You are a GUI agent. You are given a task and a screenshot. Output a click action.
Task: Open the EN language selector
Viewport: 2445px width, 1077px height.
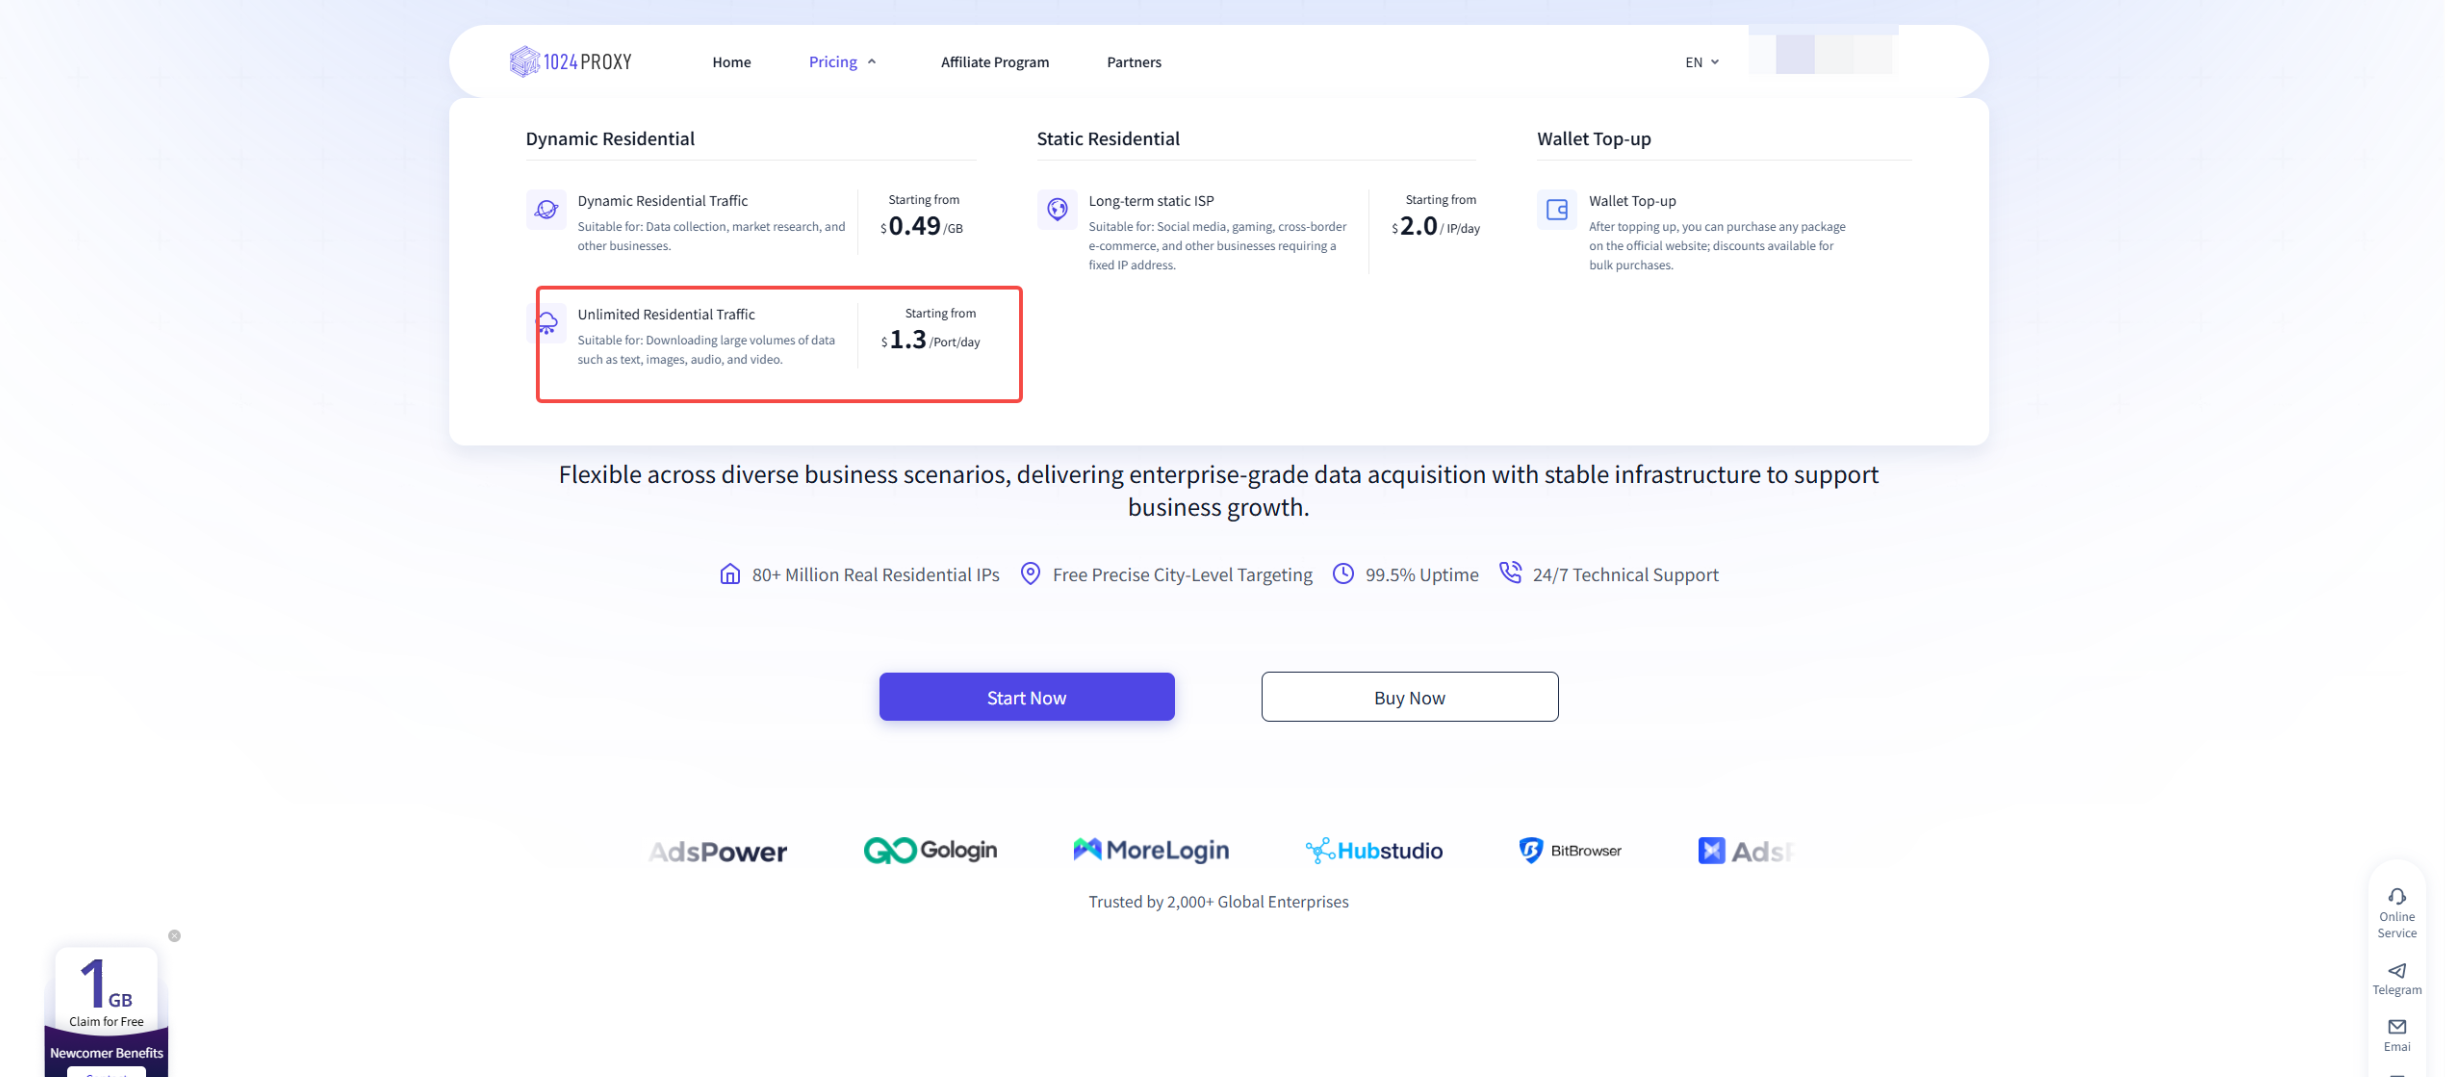[1701, 62]
